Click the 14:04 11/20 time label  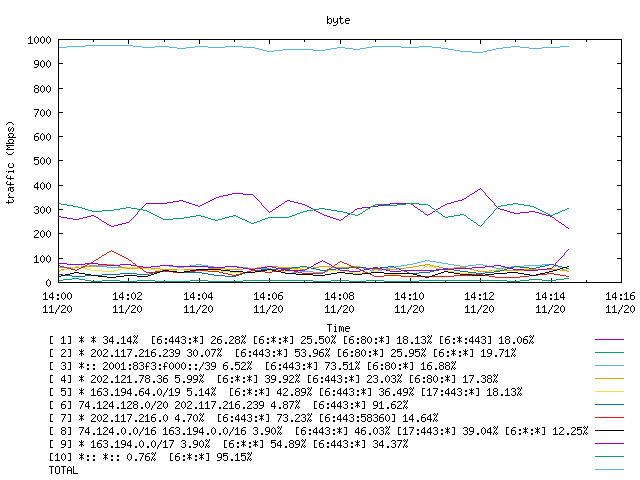[x=198, y=302]
